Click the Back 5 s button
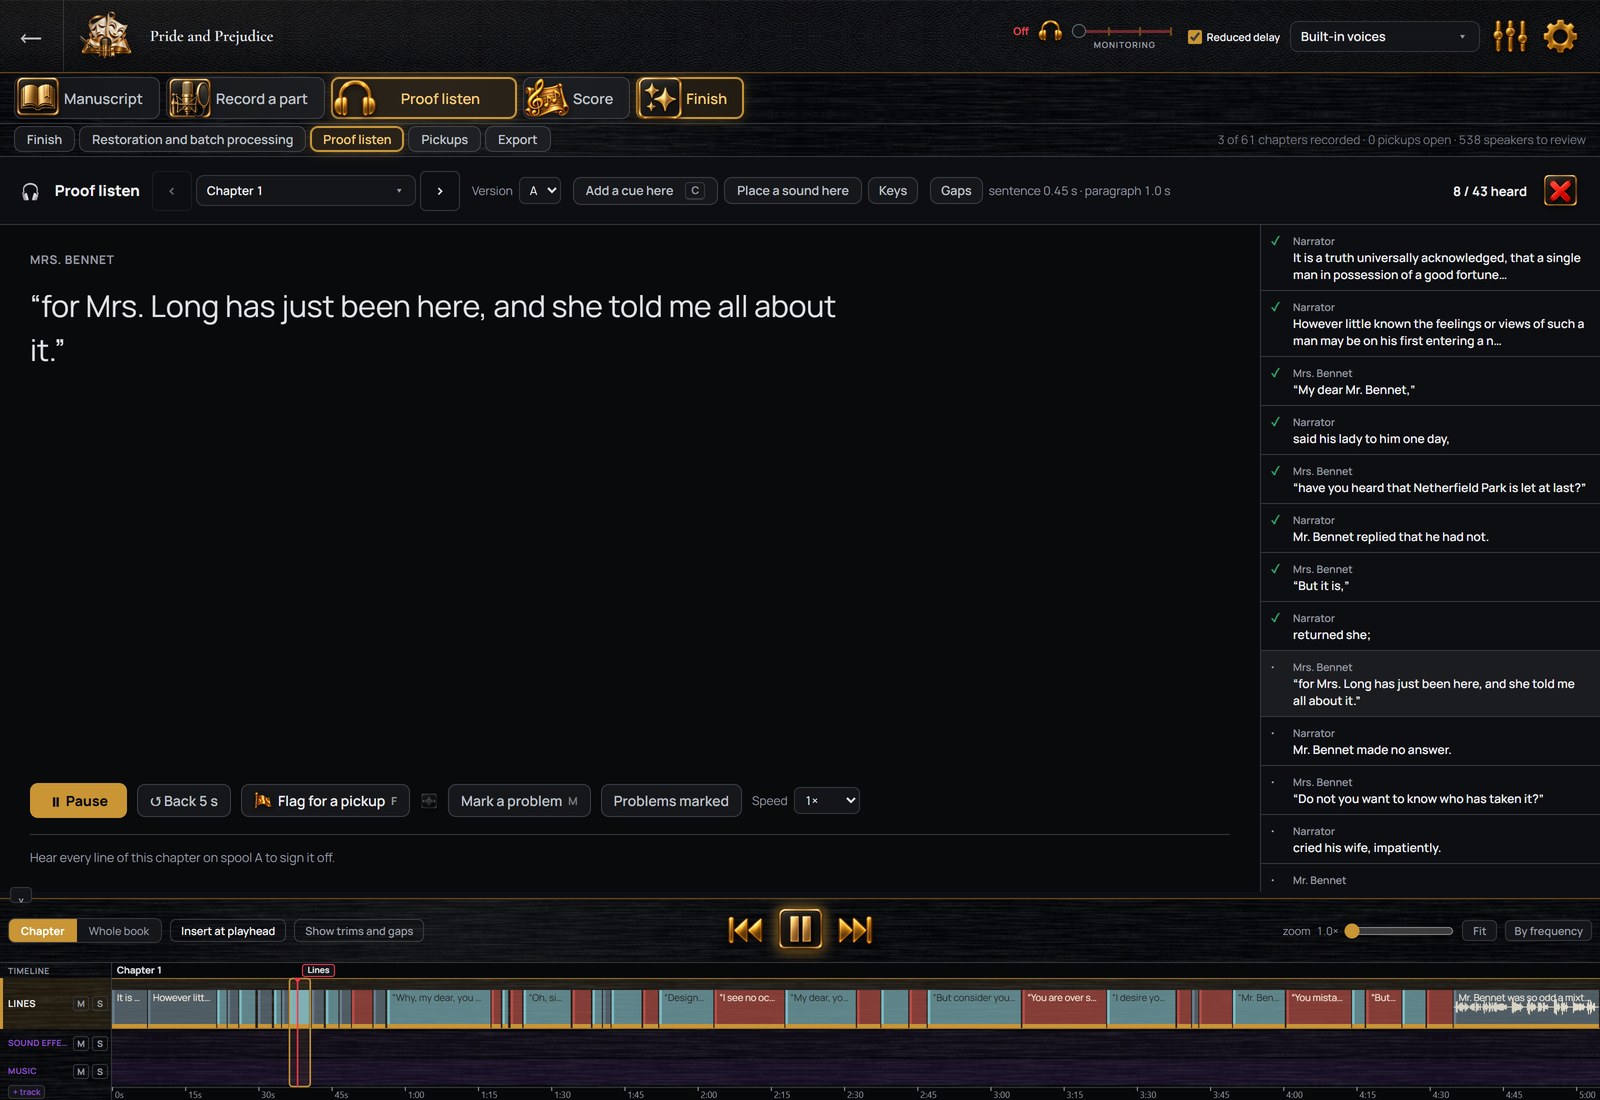 click(184, 801)
